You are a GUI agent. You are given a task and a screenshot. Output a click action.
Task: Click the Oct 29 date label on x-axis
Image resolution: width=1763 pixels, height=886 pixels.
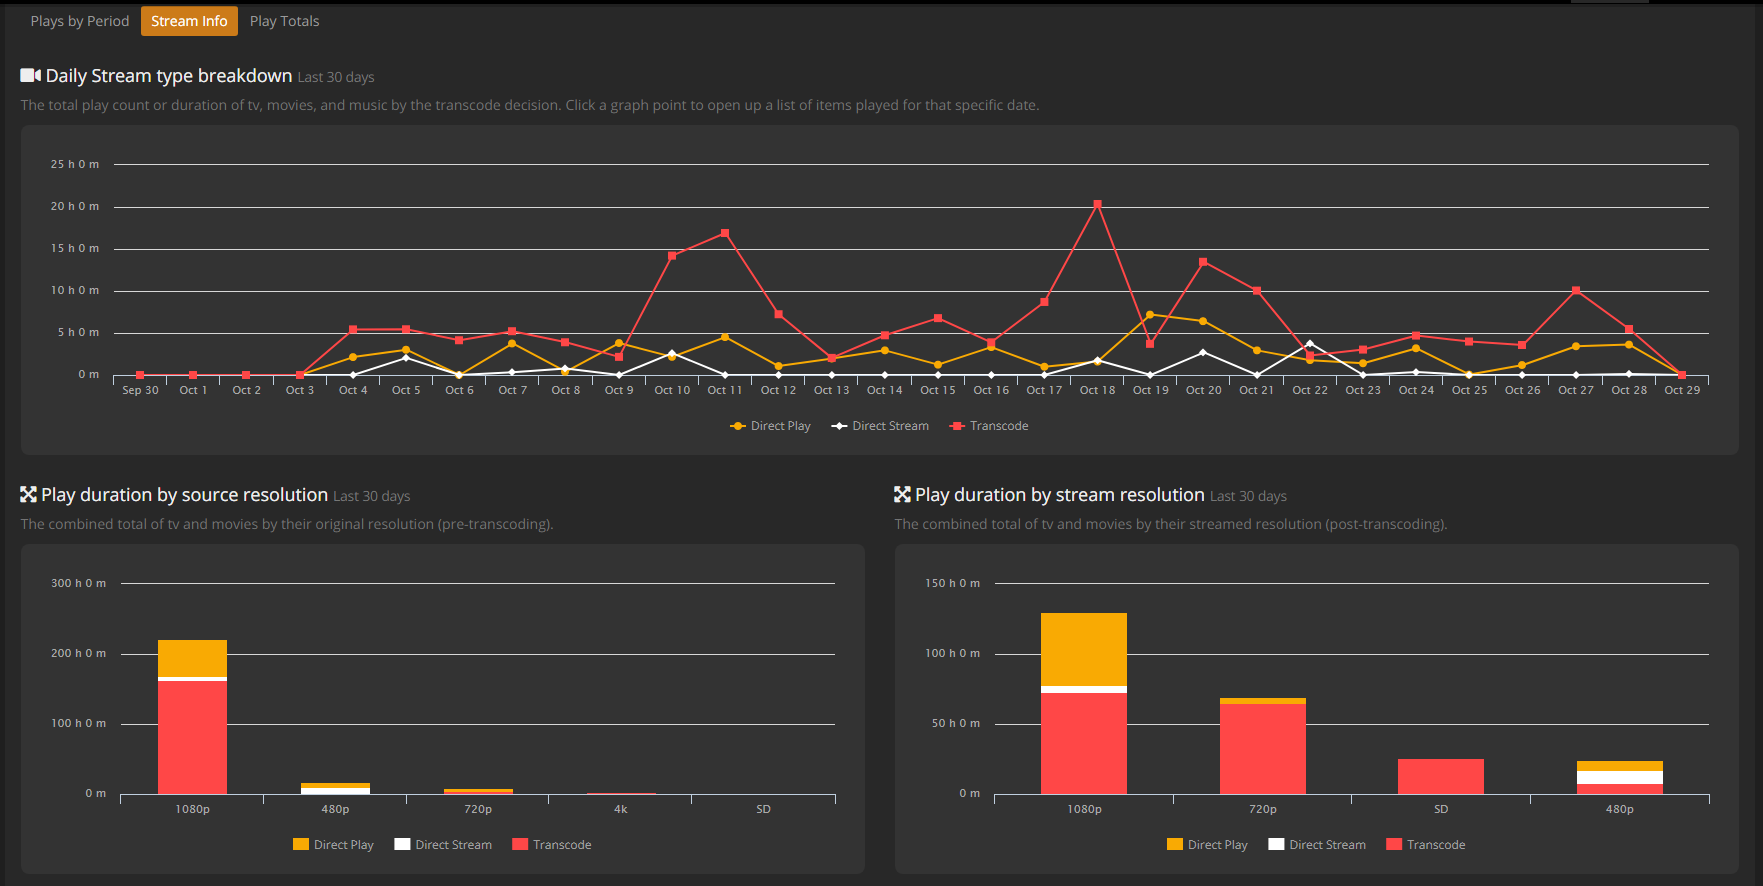[1682, 390]
